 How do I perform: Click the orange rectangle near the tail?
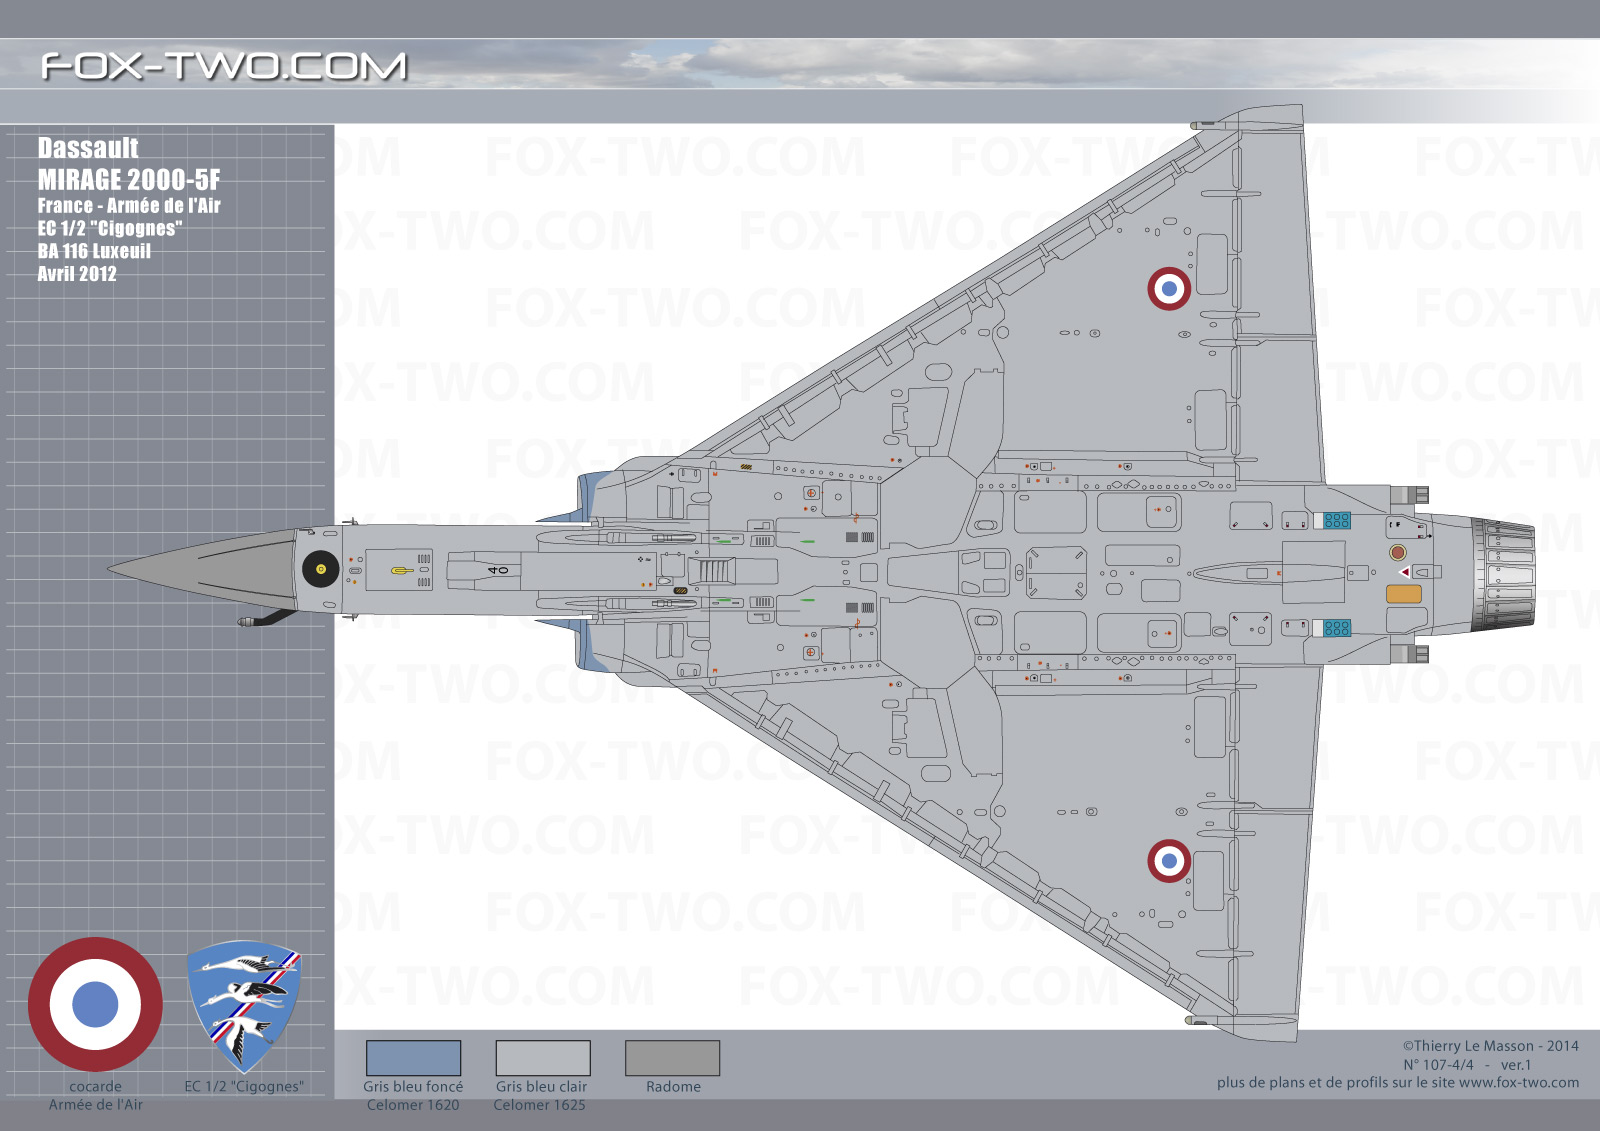pos(1403,594)
